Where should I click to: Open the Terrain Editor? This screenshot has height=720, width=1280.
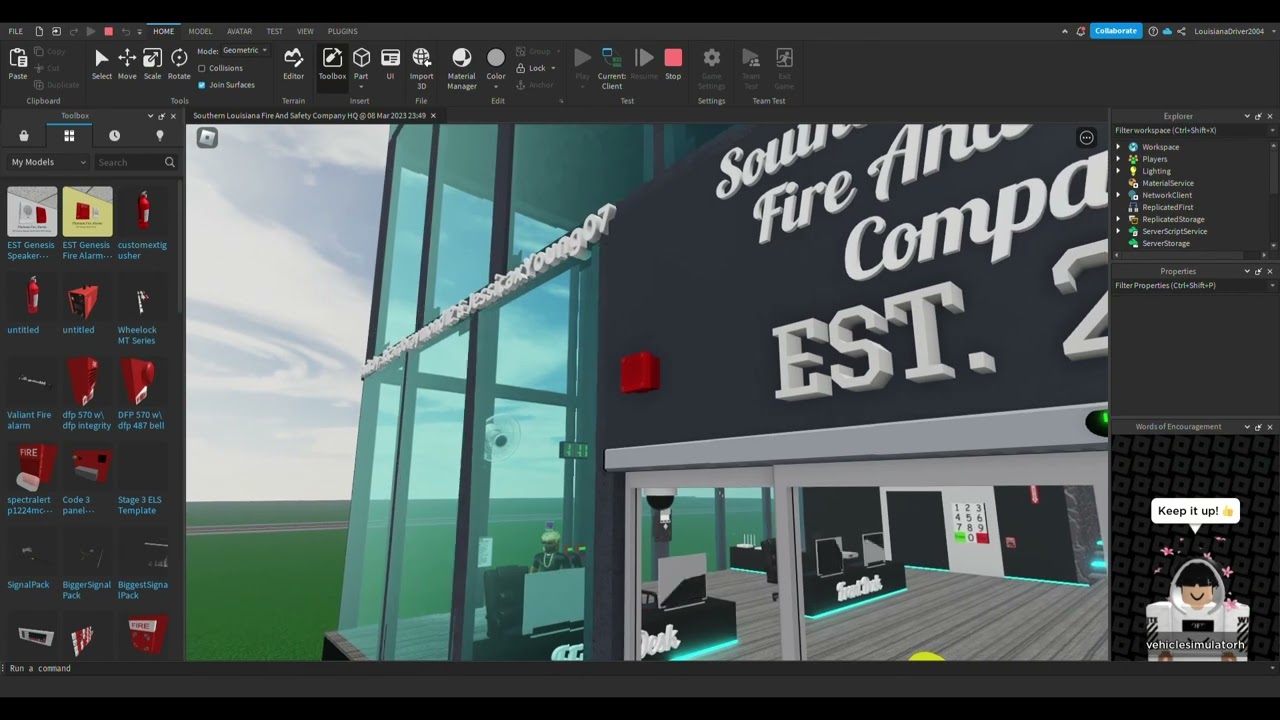(293, 64)
